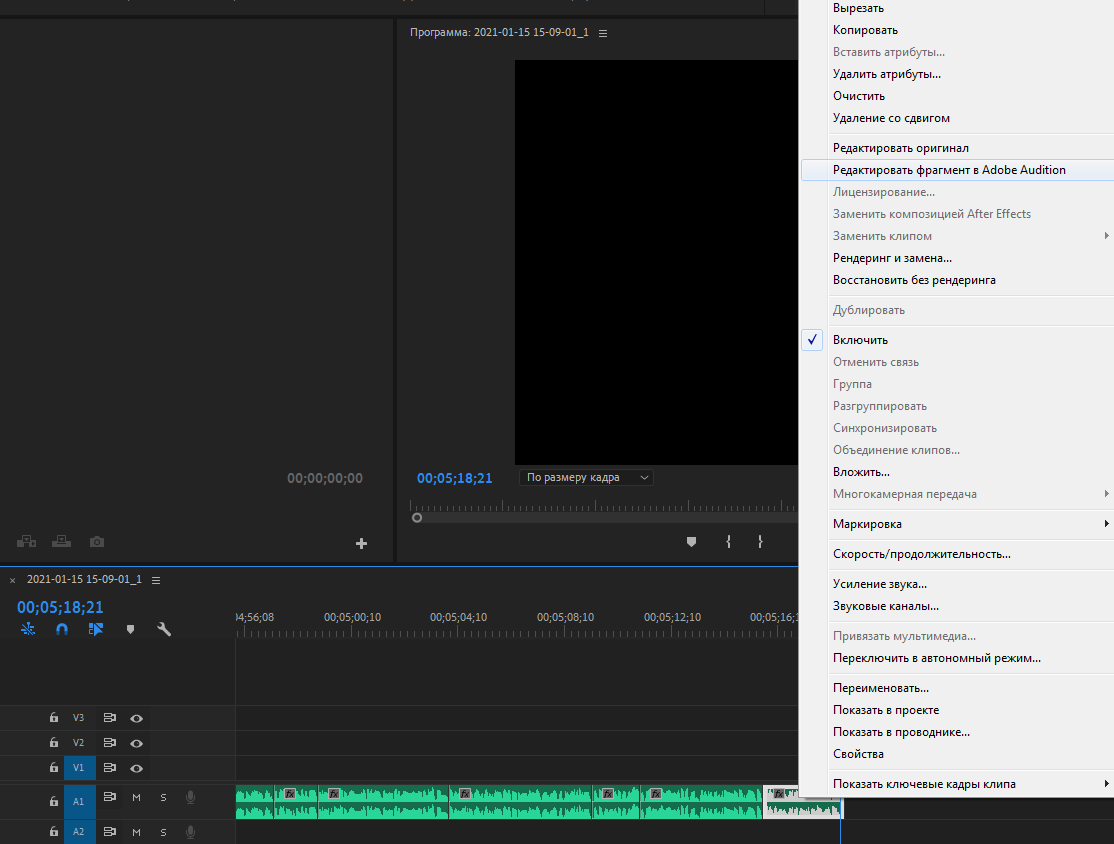Open the 'По размеру кадра' zoom dropdown
The image size is (1114, 844).
tap(588, 478)
